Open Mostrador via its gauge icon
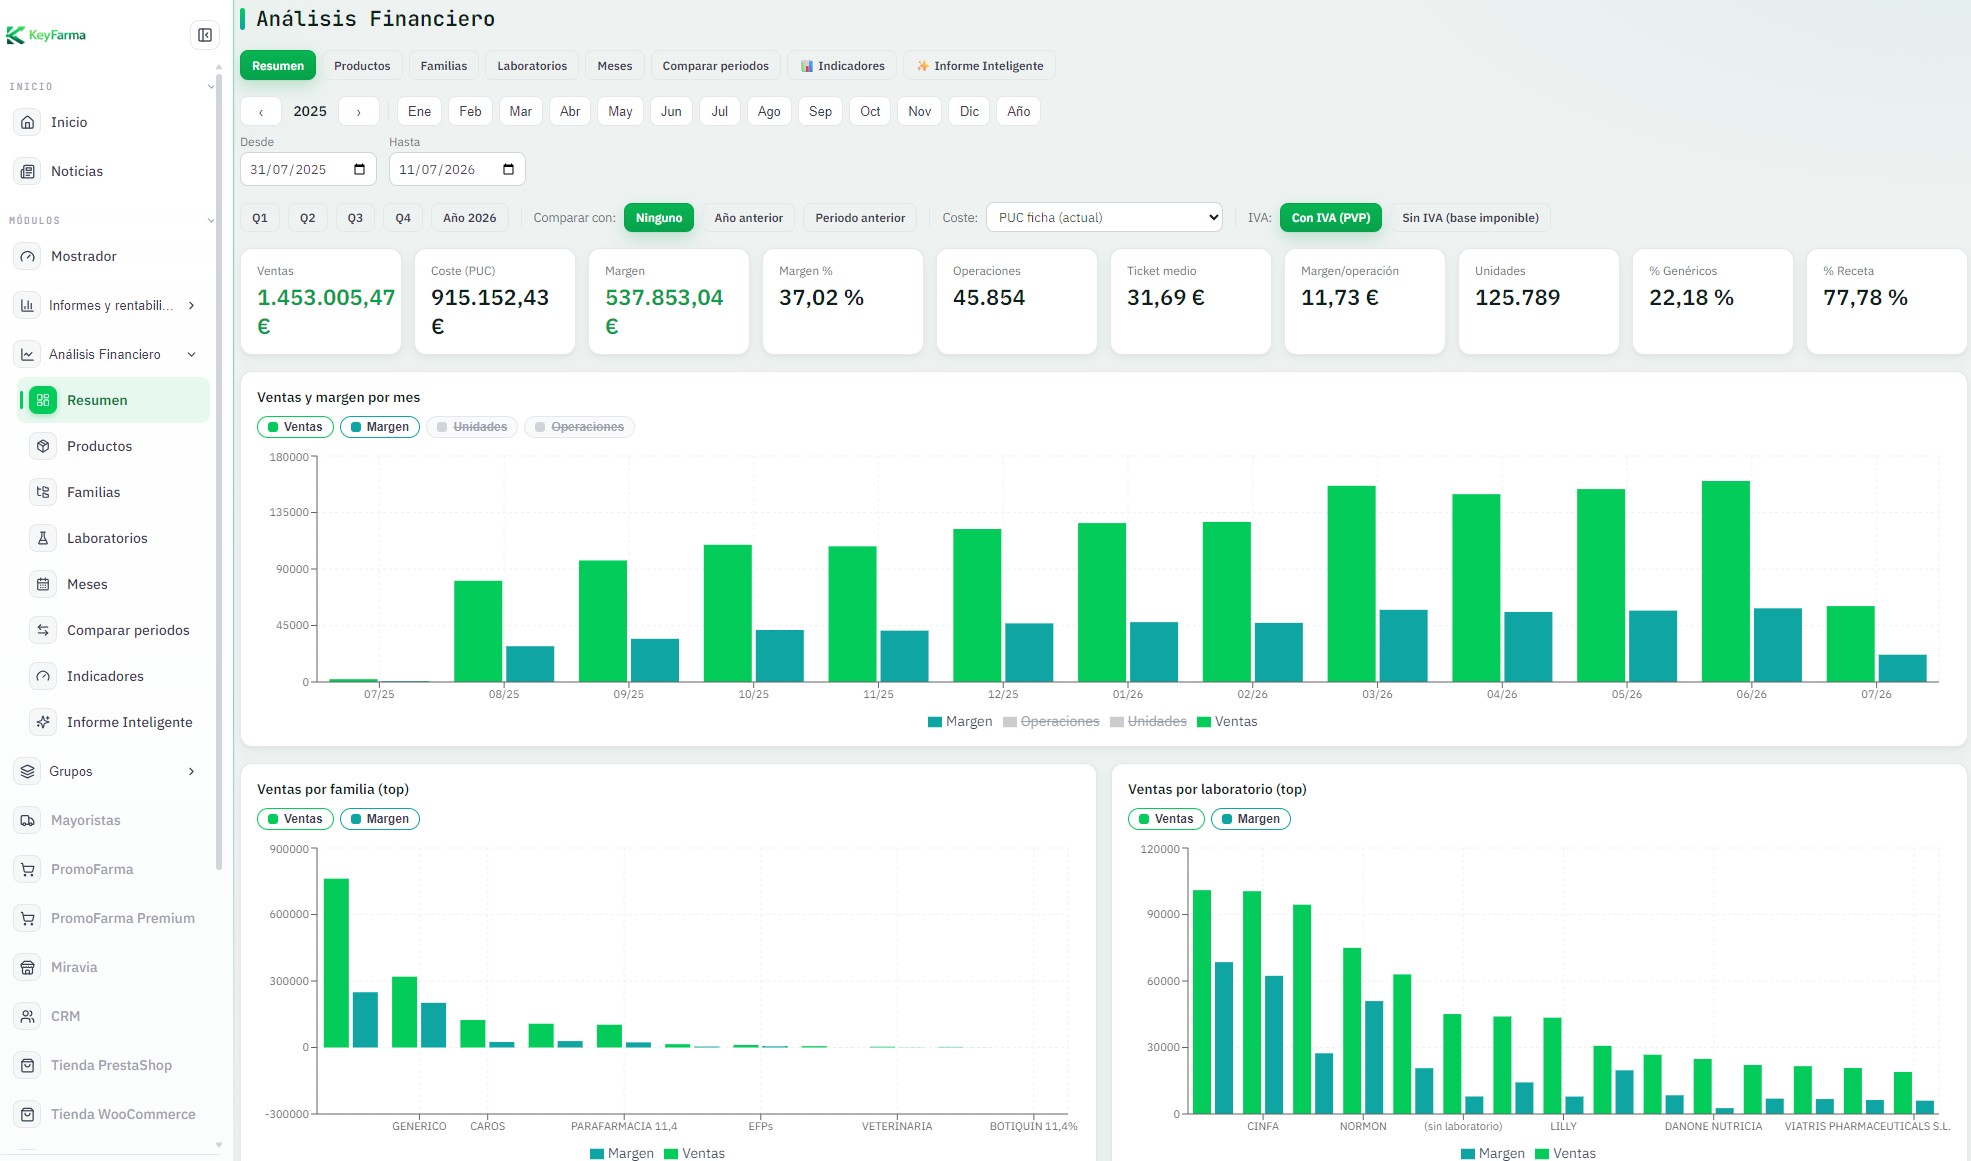This screenshot has height=1161, width=1971. click(x=28, y=256)
